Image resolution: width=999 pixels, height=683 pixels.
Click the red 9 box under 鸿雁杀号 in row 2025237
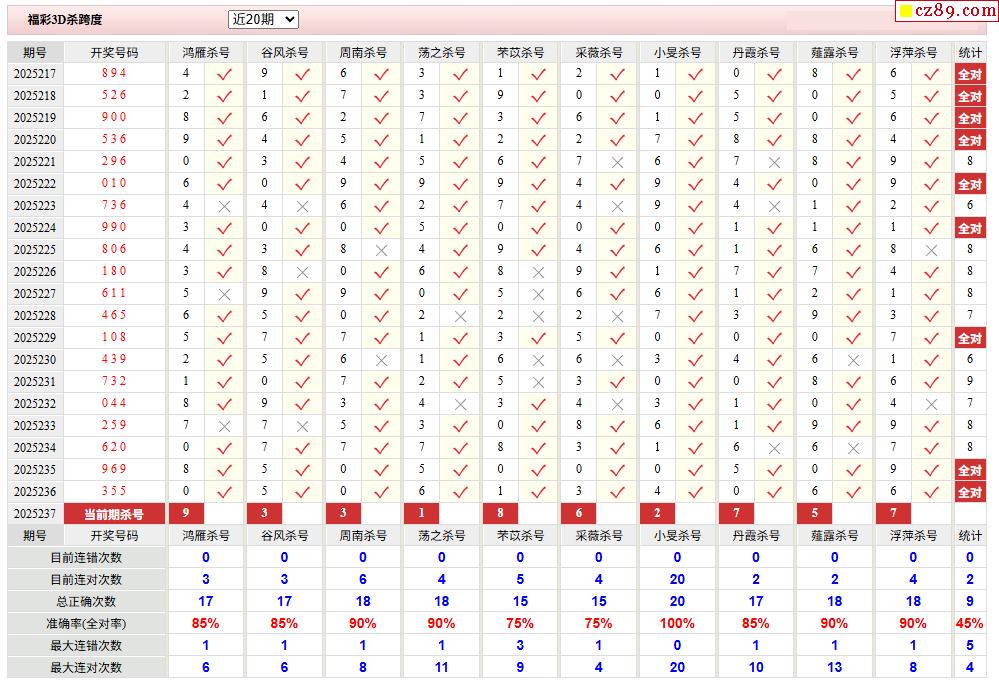186,513
